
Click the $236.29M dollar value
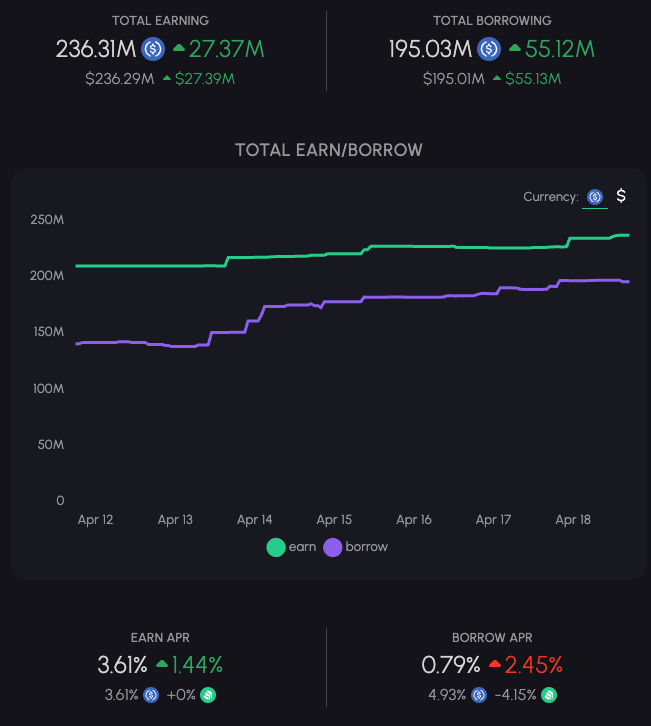(x=120, y=79)
